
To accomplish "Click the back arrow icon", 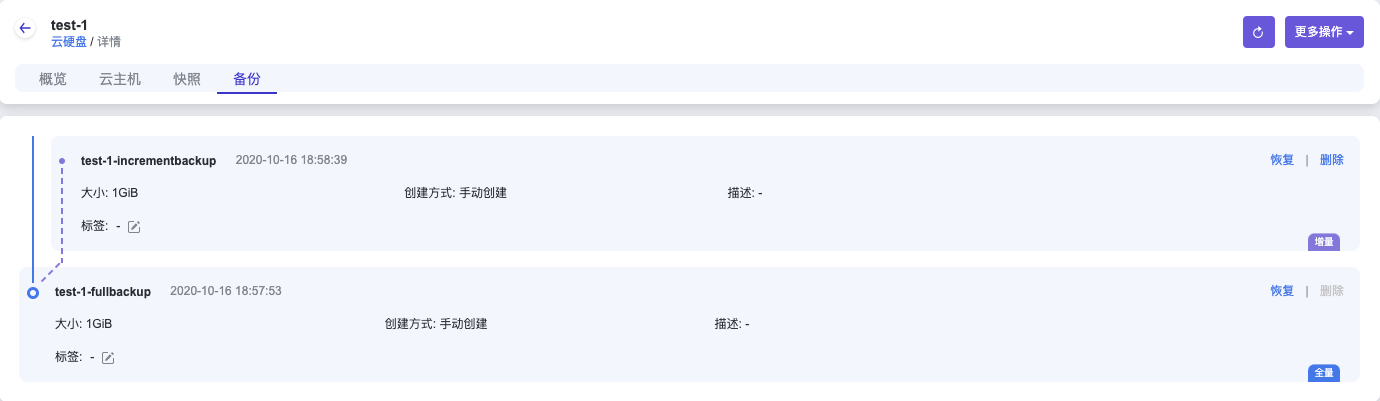I will [25, 29].
